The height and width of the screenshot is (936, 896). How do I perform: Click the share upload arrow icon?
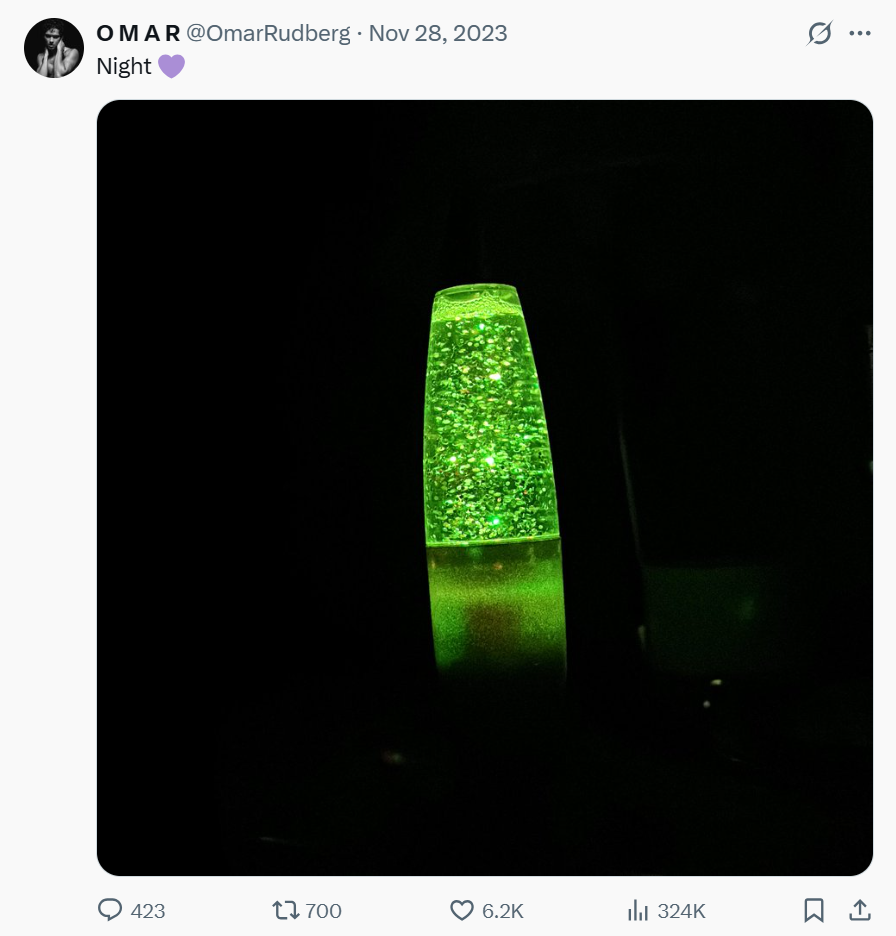click(x=859, y=910)
